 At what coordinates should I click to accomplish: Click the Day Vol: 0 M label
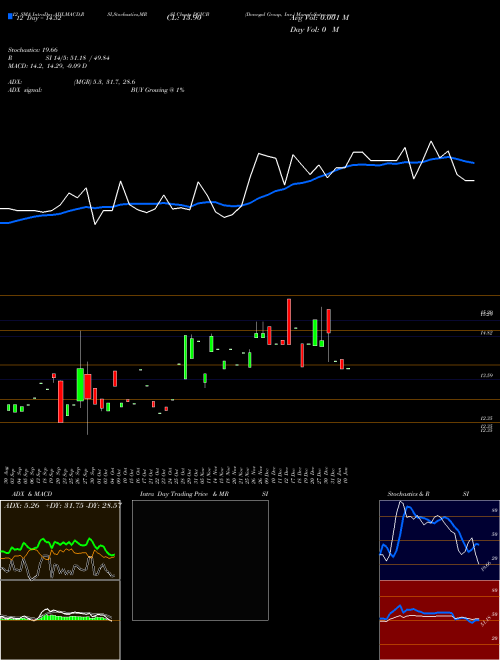[x=314, y=30]
